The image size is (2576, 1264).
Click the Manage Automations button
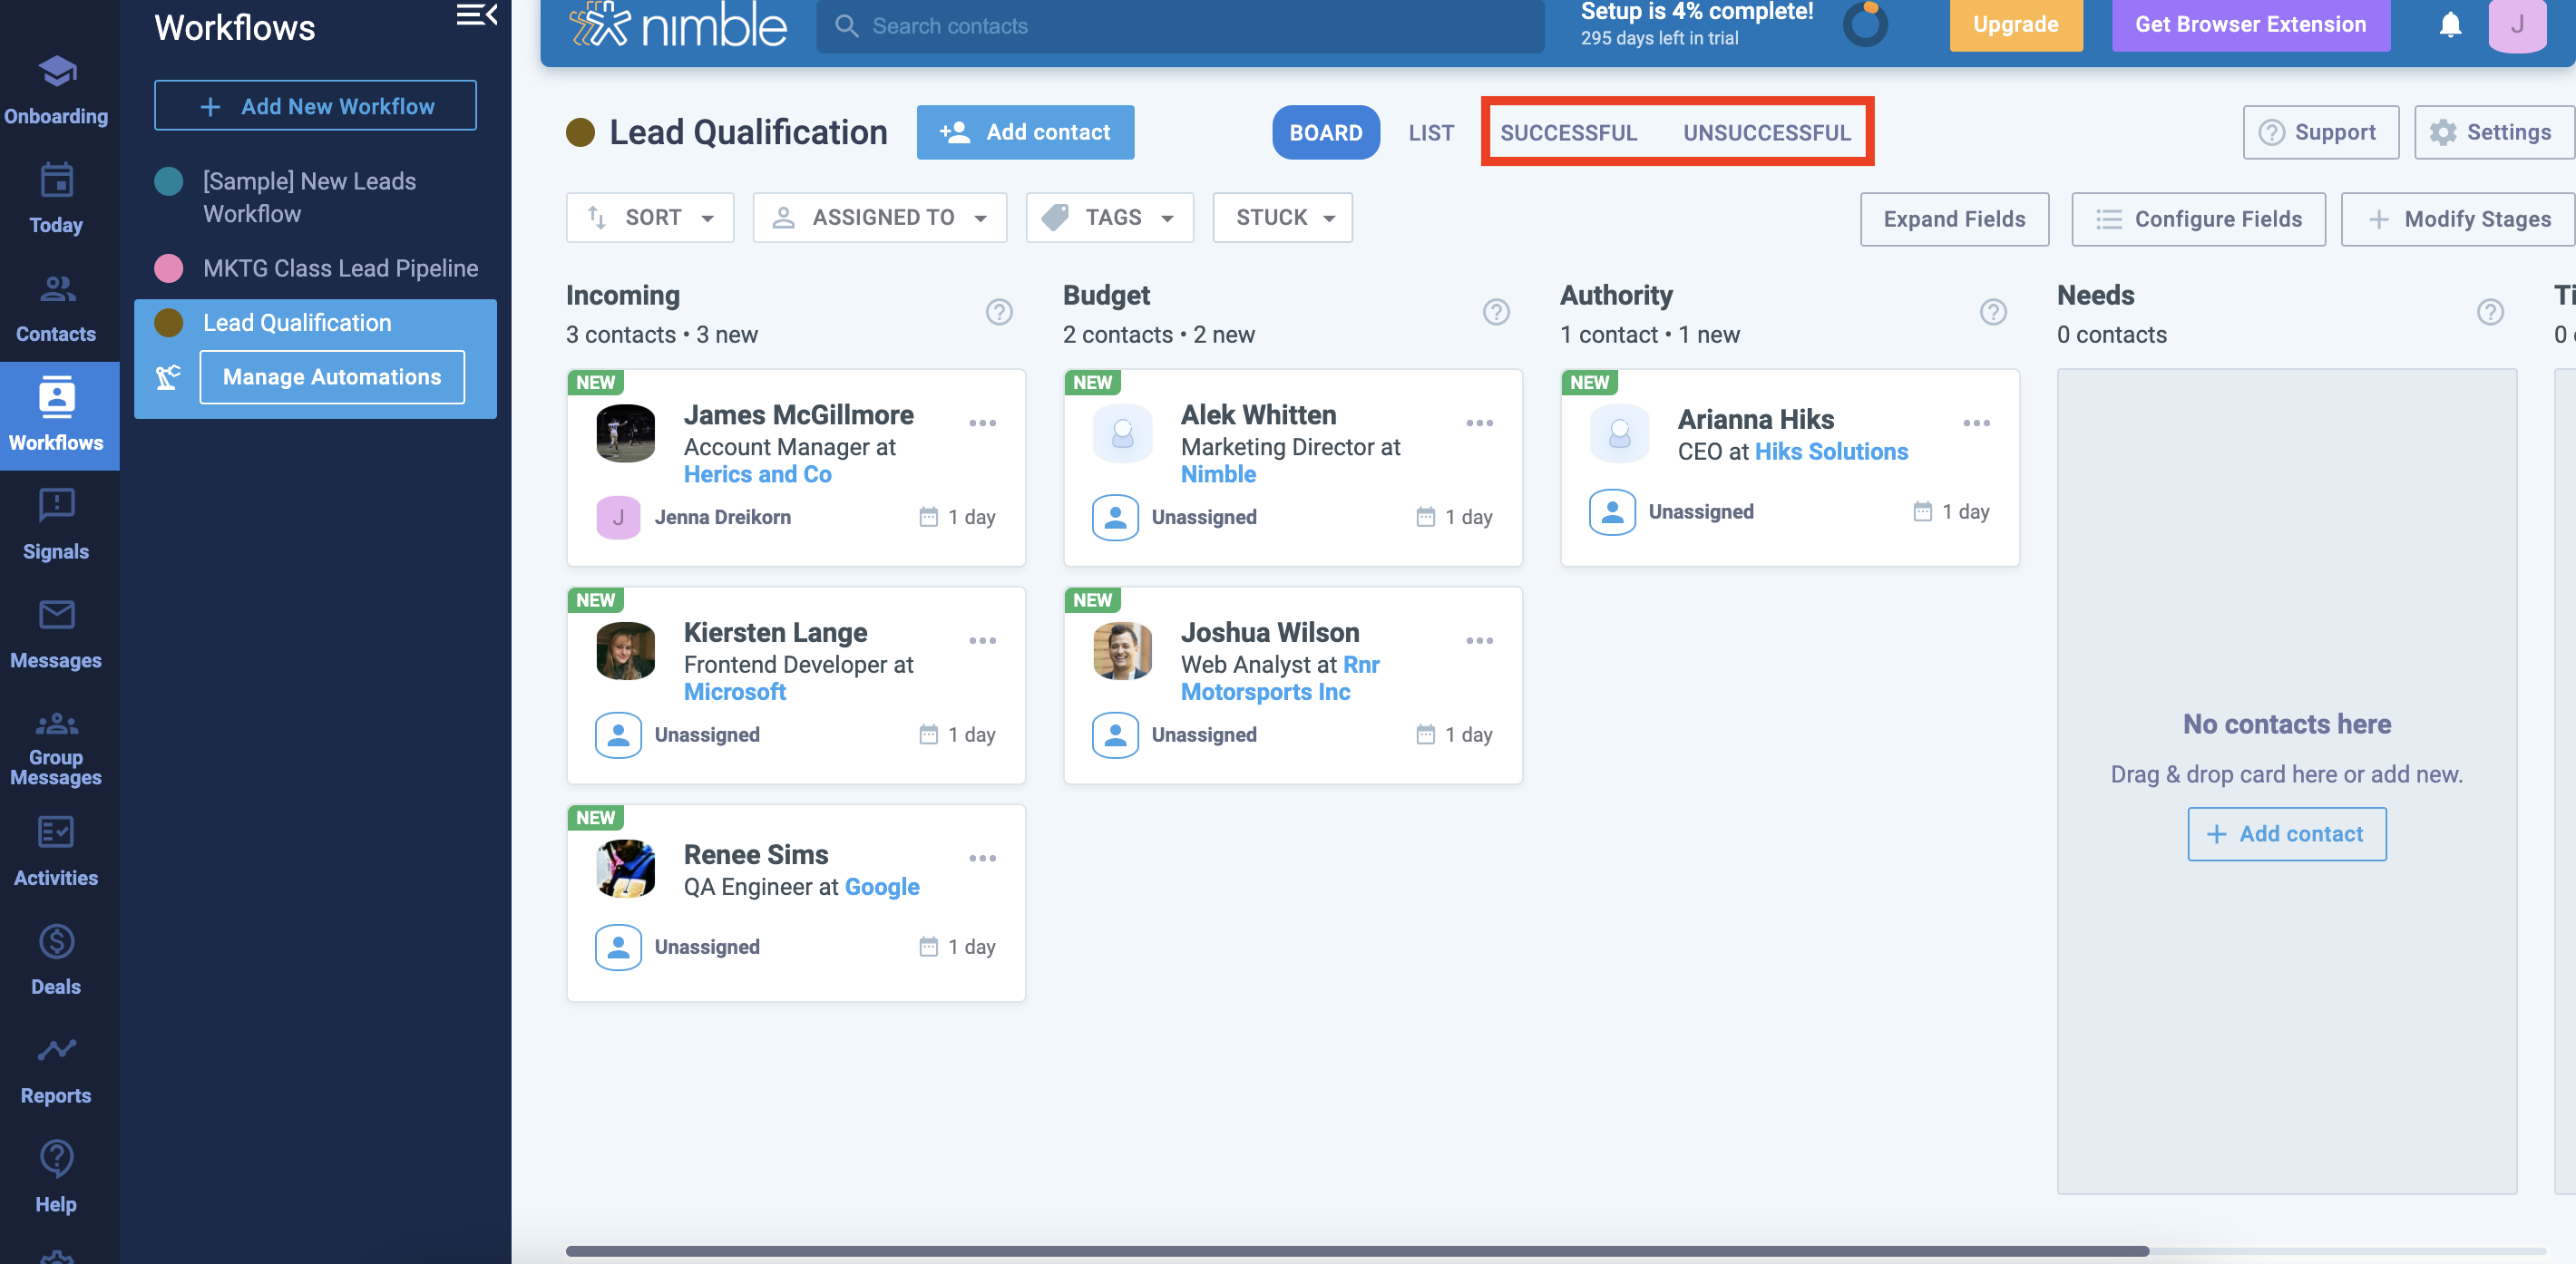(x=332, y=377)
